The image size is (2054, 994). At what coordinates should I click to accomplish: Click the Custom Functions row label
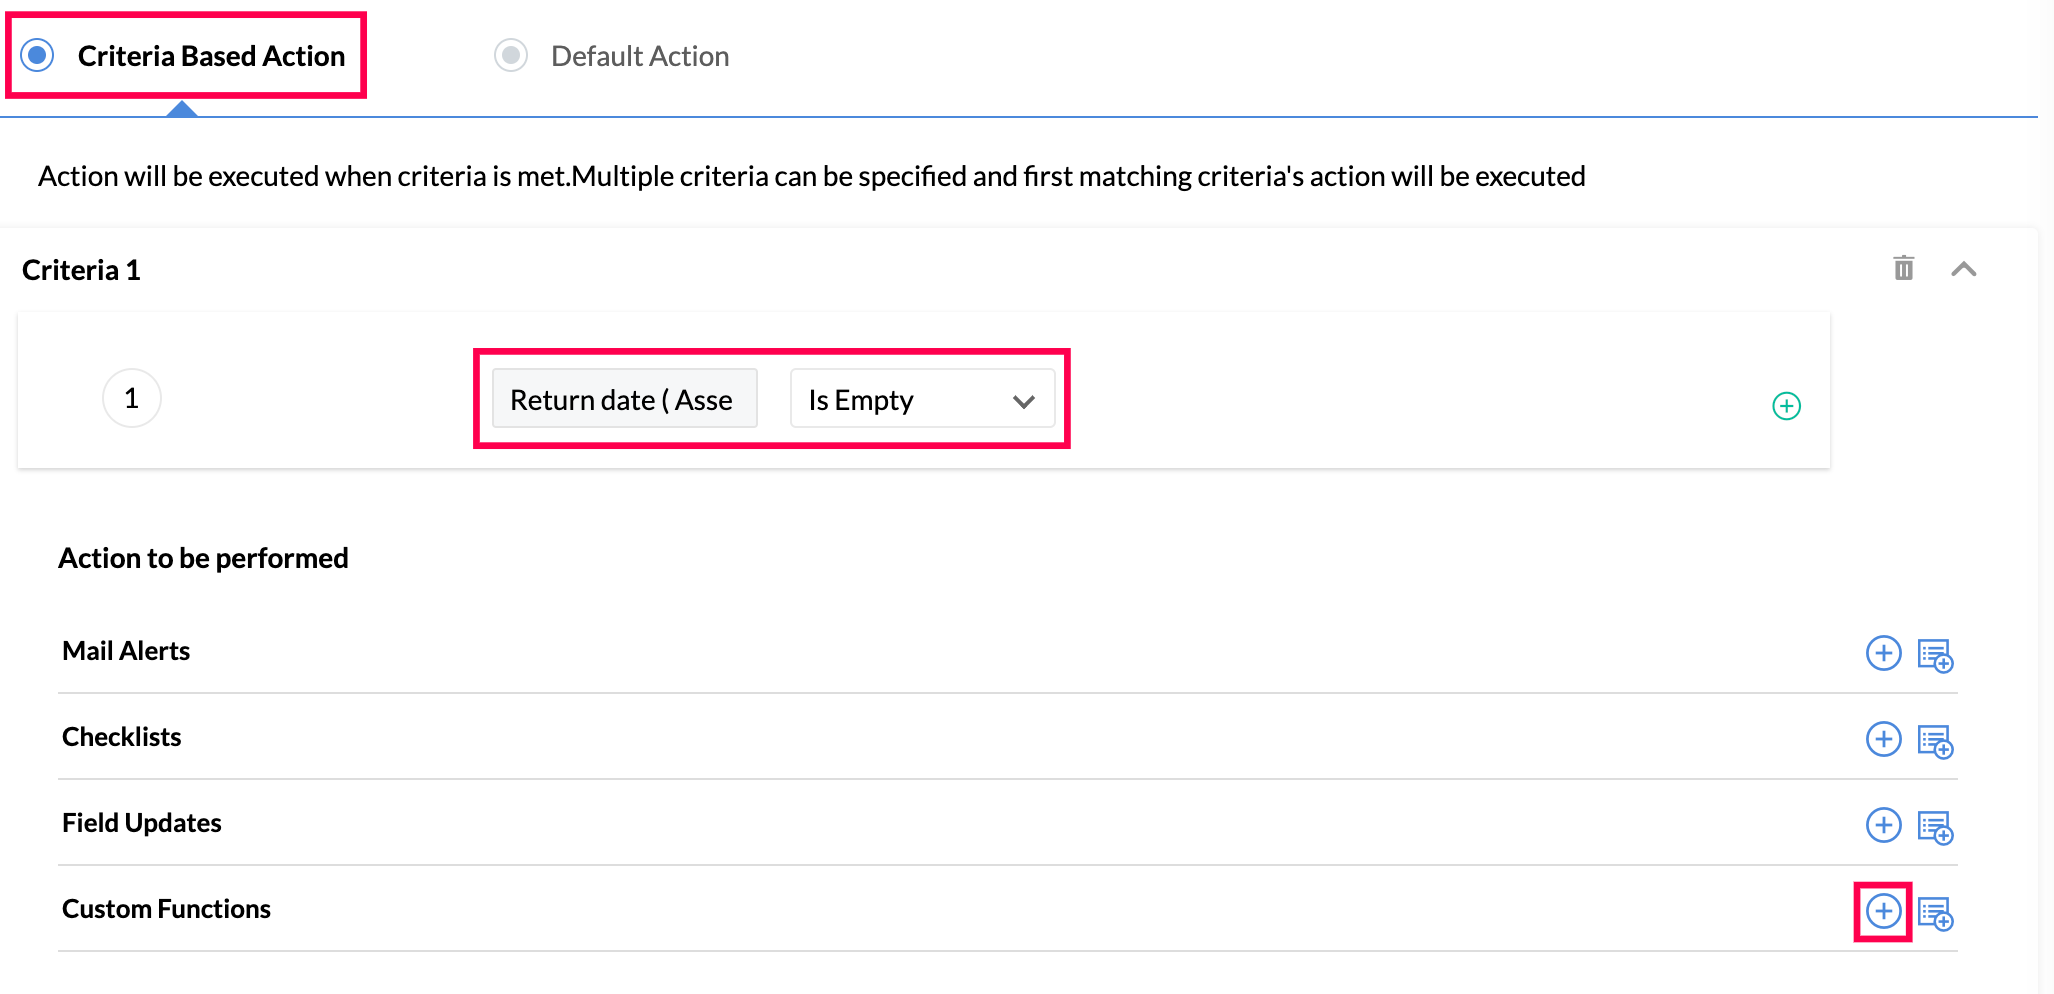coord(166,909)
